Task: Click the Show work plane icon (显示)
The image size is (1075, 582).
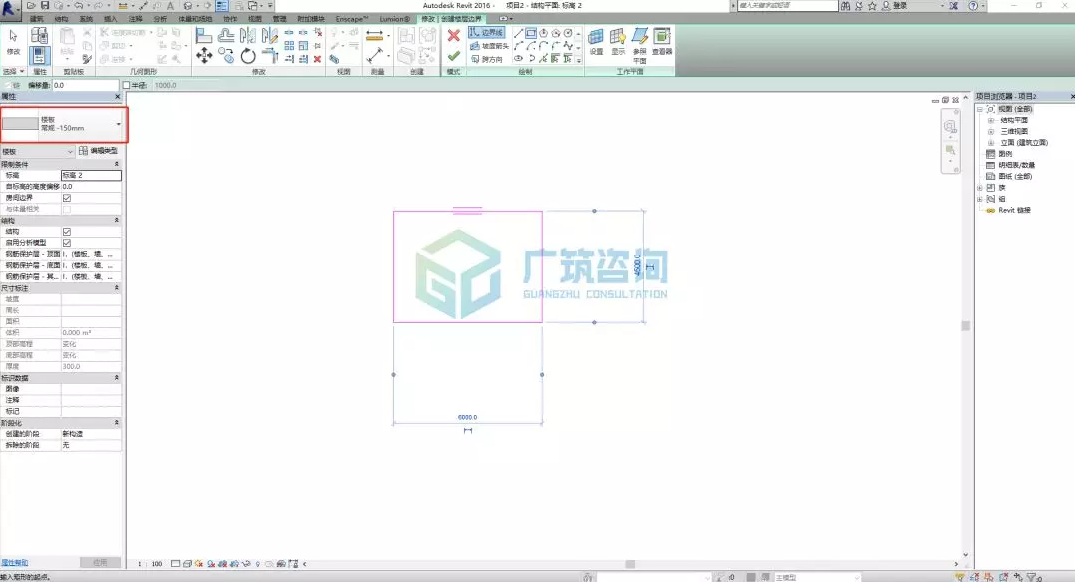Action: [618, 41]
